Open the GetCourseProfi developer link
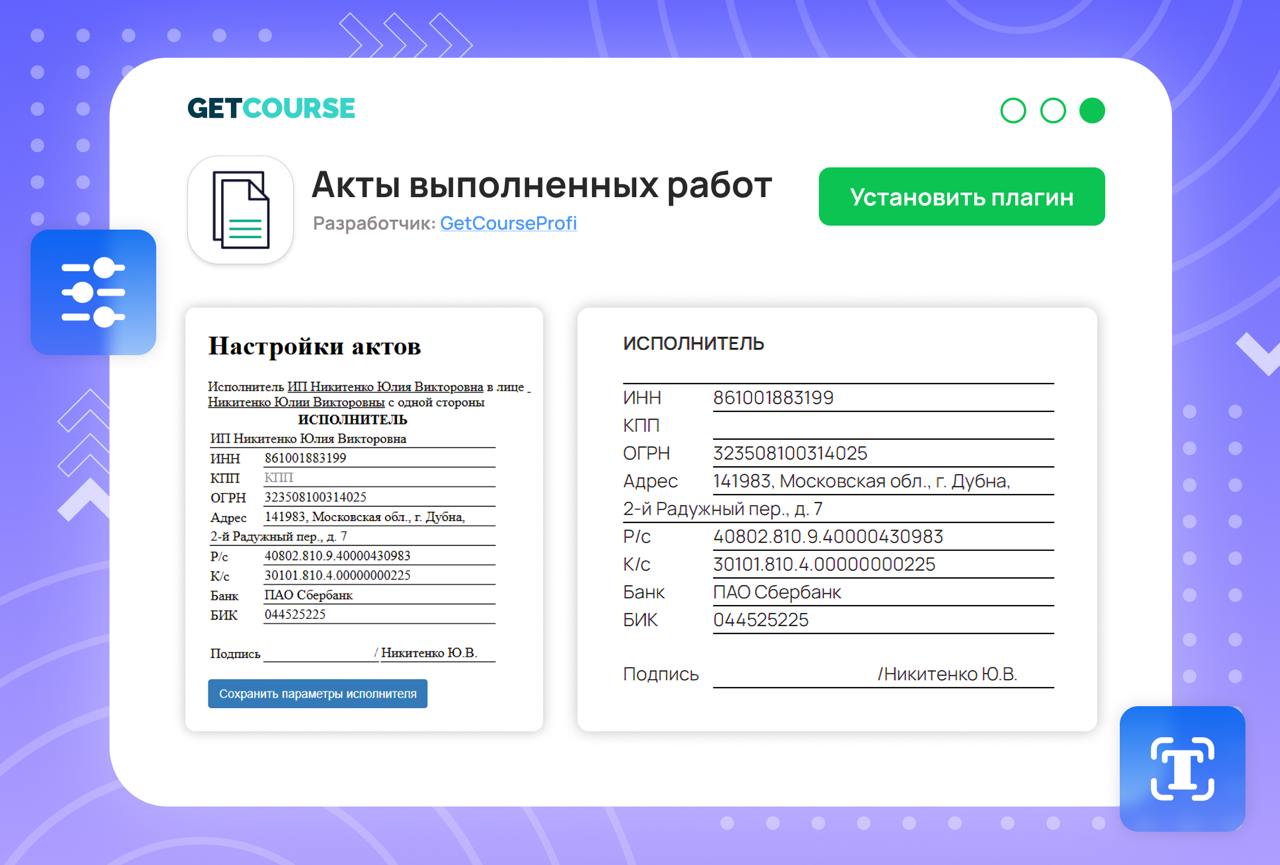The height and width of the screenshot is (865, 1280). (x=508, y=223)
